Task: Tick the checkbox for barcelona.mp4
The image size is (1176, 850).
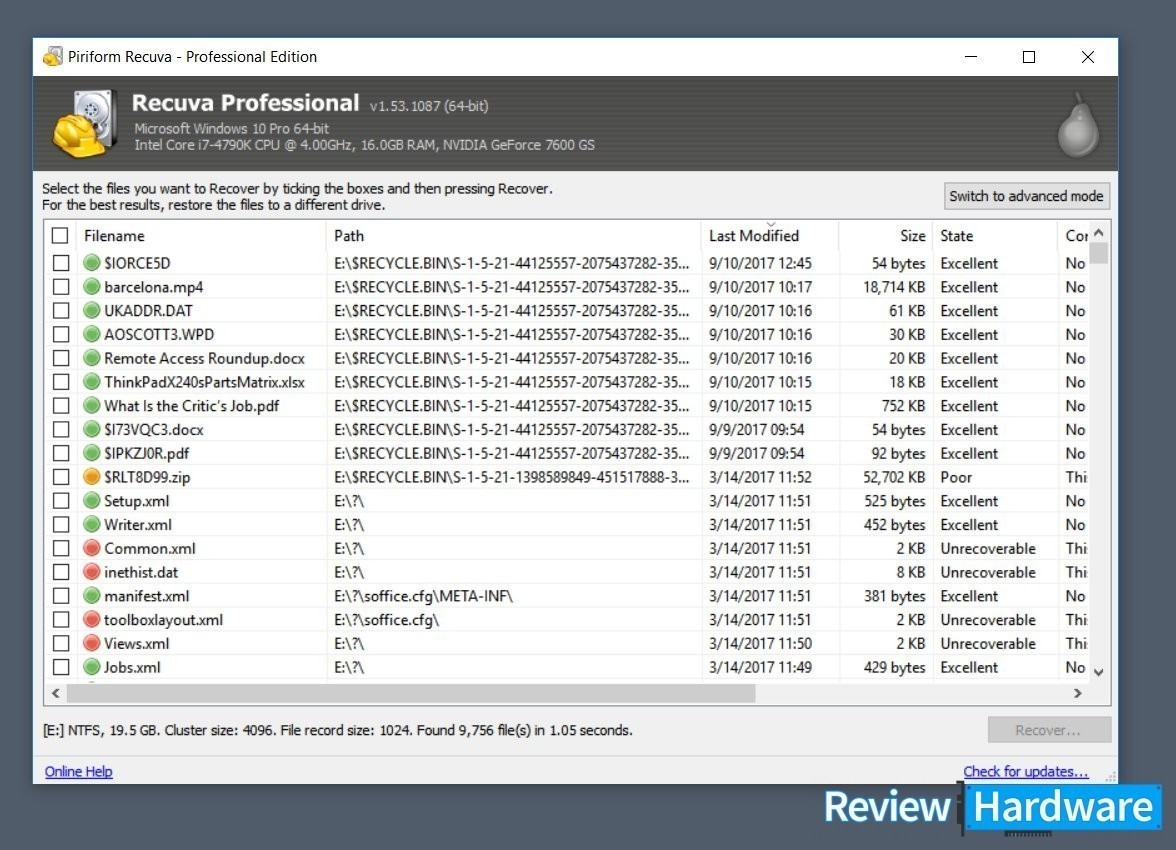Action: click(x=62, y=287)
